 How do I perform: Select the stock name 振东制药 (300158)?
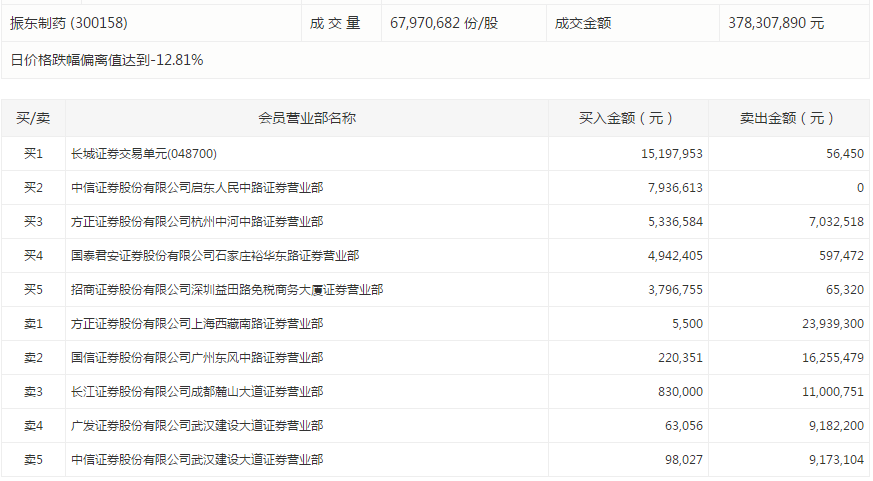[x=68, y=23]
